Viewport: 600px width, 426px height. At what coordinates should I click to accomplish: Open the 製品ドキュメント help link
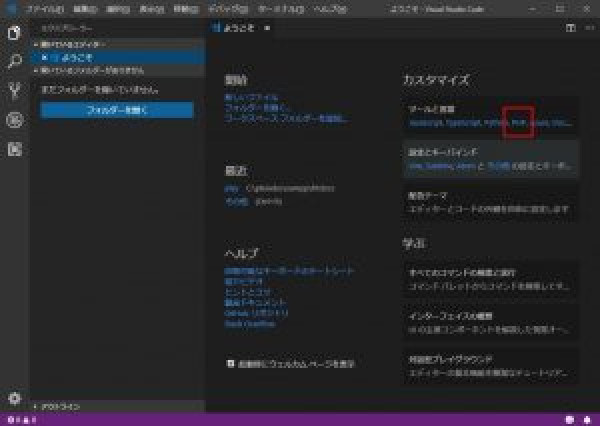coord(255,303)
